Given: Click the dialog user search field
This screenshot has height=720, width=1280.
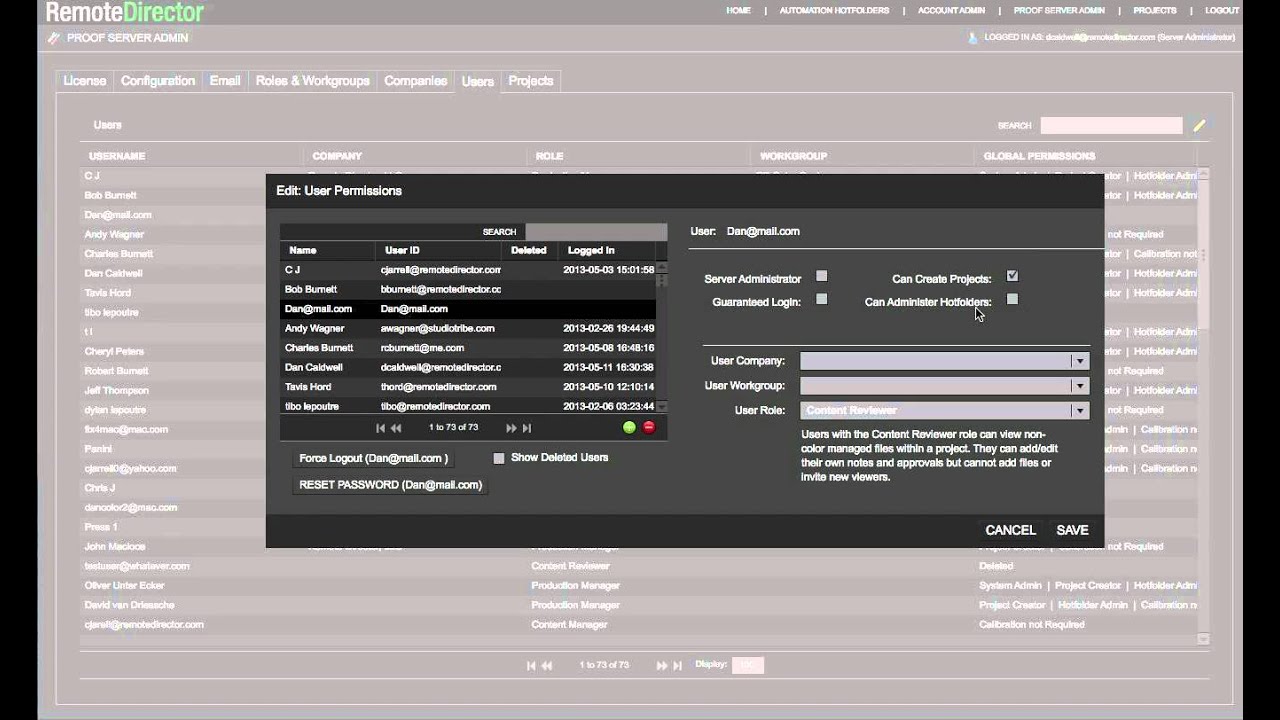Looking at the screenshot, I should coord(596,231).
